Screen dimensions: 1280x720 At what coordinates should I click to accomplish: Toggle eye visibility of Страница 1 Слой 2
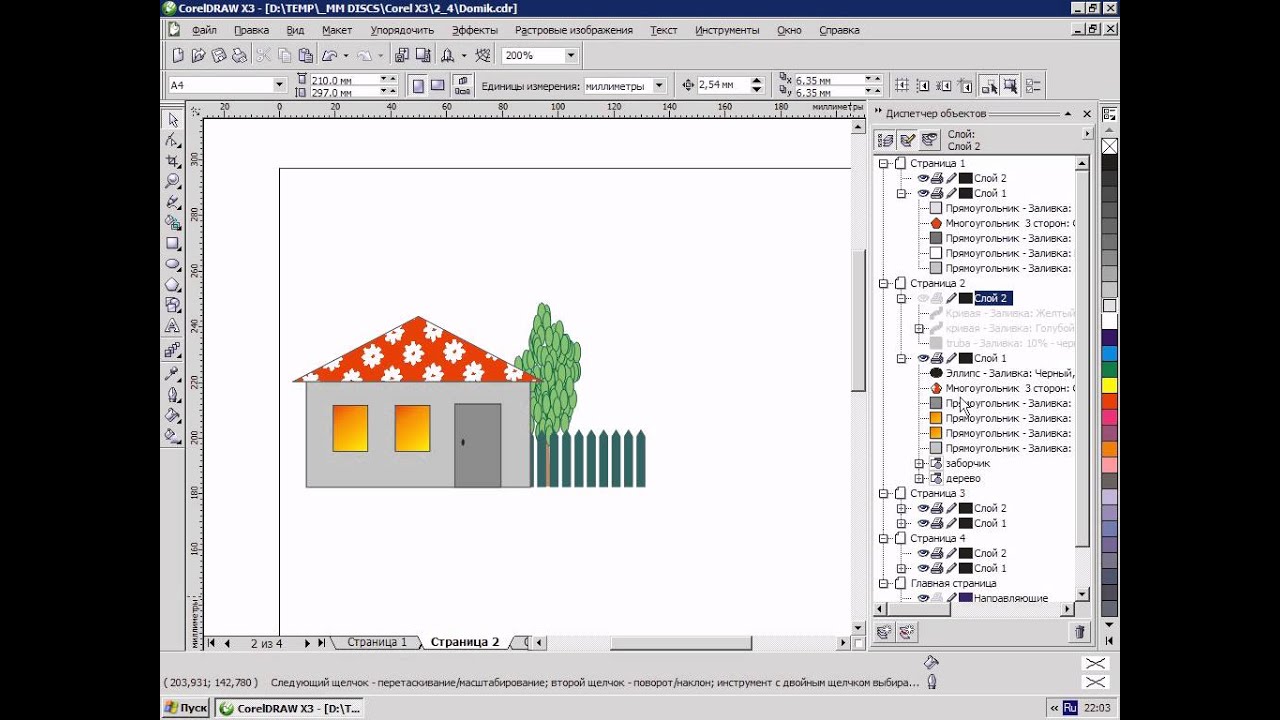pos(923,178)
